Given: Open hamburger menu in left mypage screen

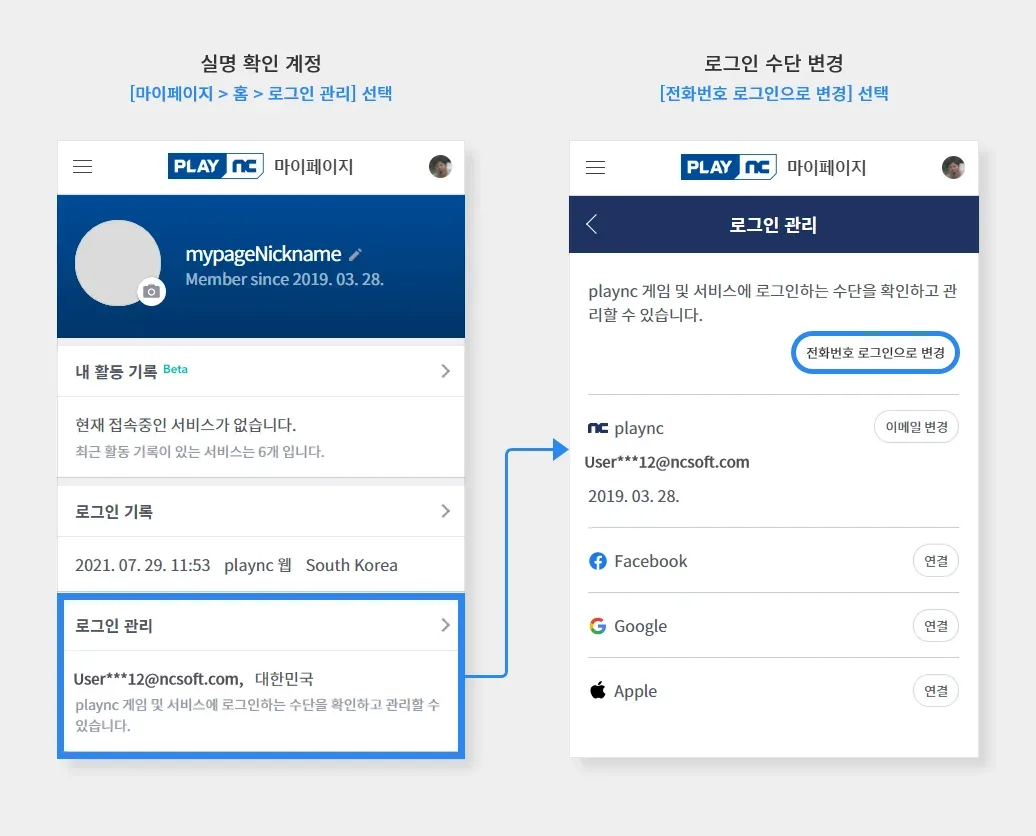Looking at the screenshot, I should coord(83,167).
